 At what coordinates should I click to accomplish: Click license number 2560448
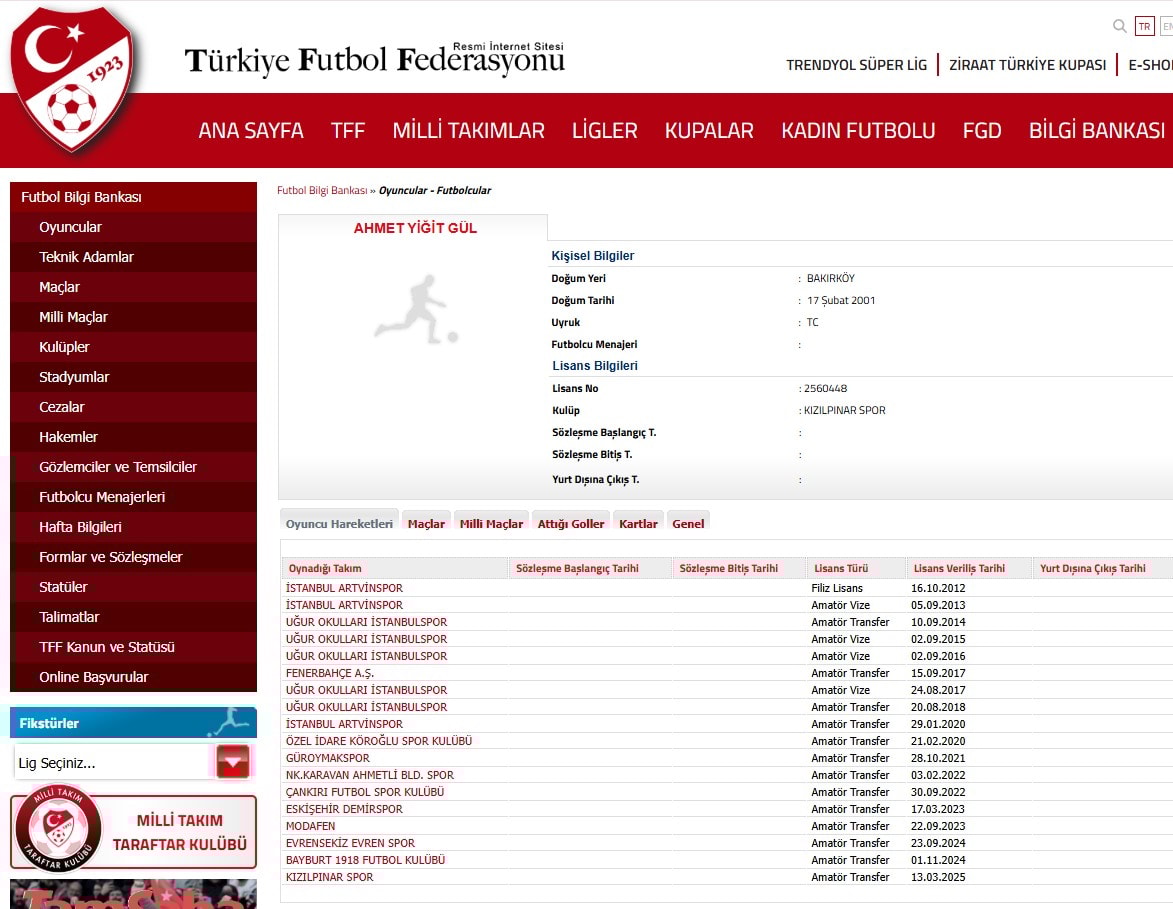click(x=826, y=388)
